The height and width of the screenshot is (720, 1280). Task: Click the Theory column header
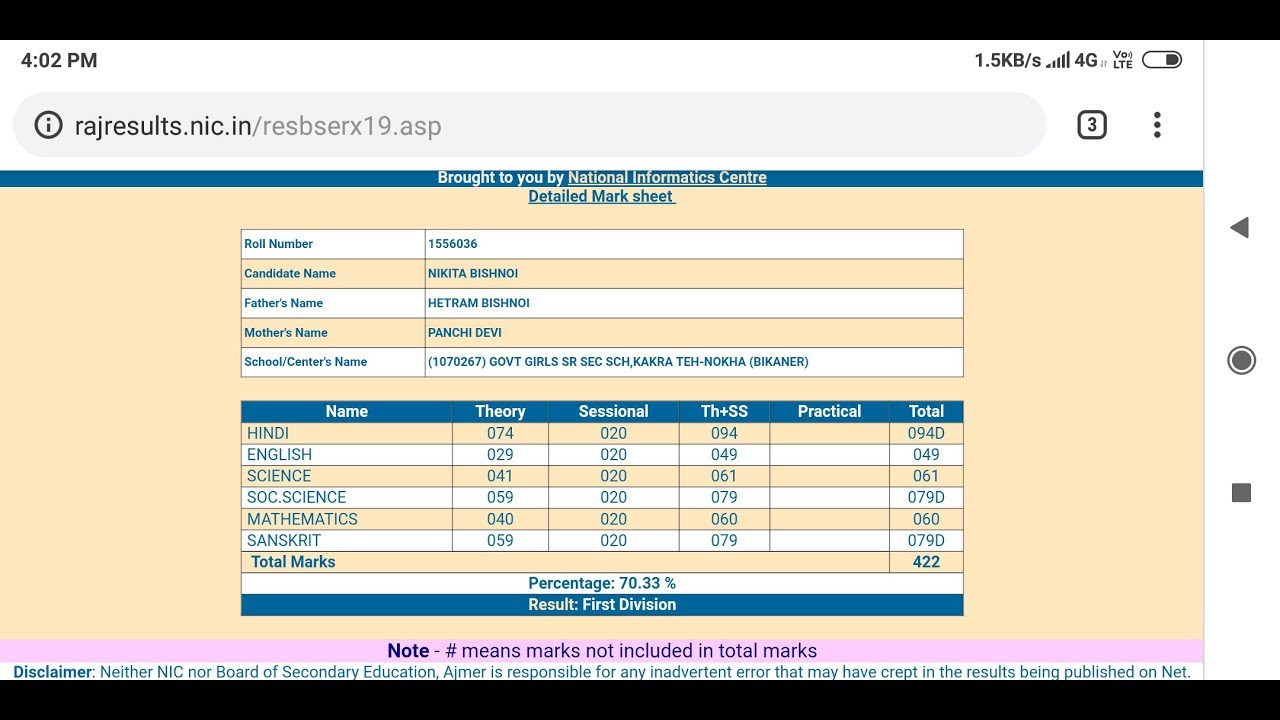pos(500,411)
